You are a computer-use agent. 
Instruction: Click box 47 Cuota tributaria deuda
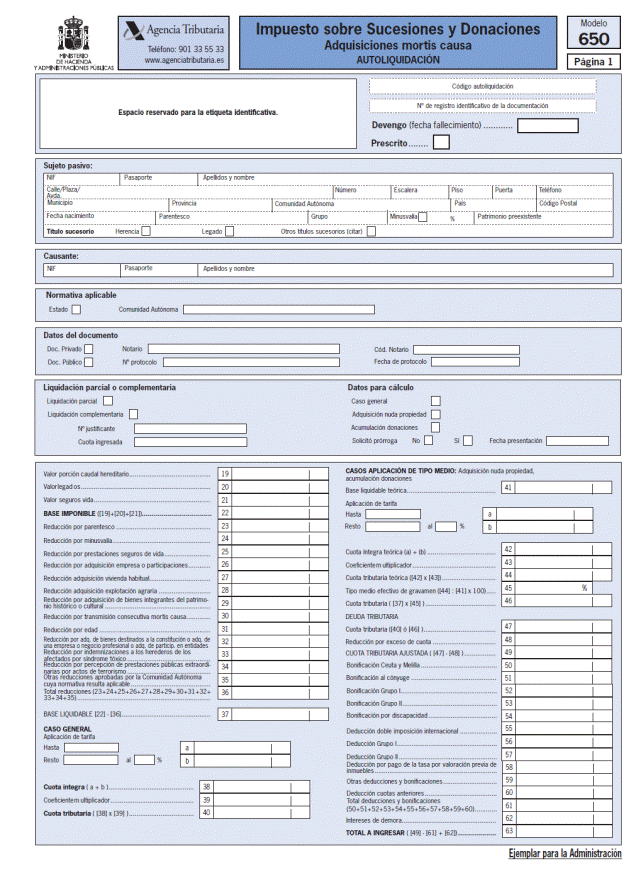(557, 626)
